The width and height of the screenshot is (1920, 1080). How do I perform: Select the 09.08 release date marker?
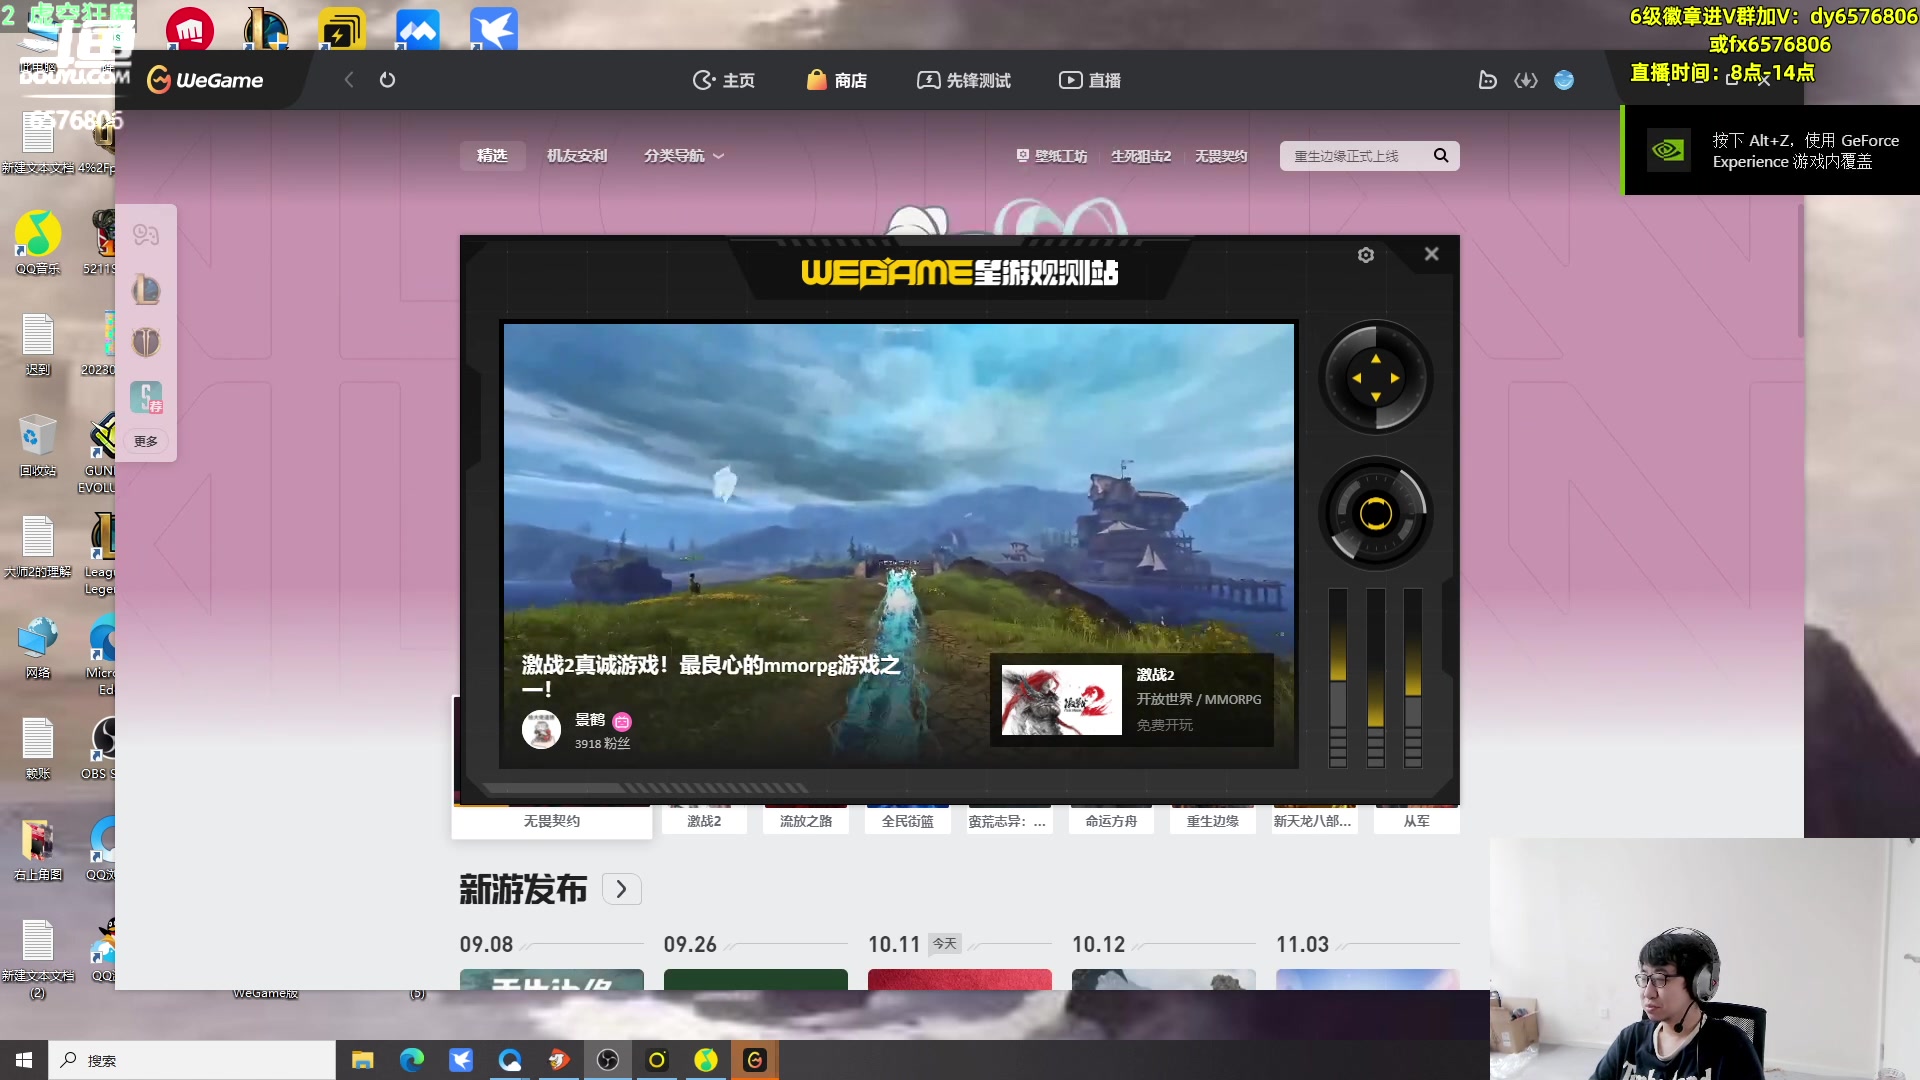point(486,945)
